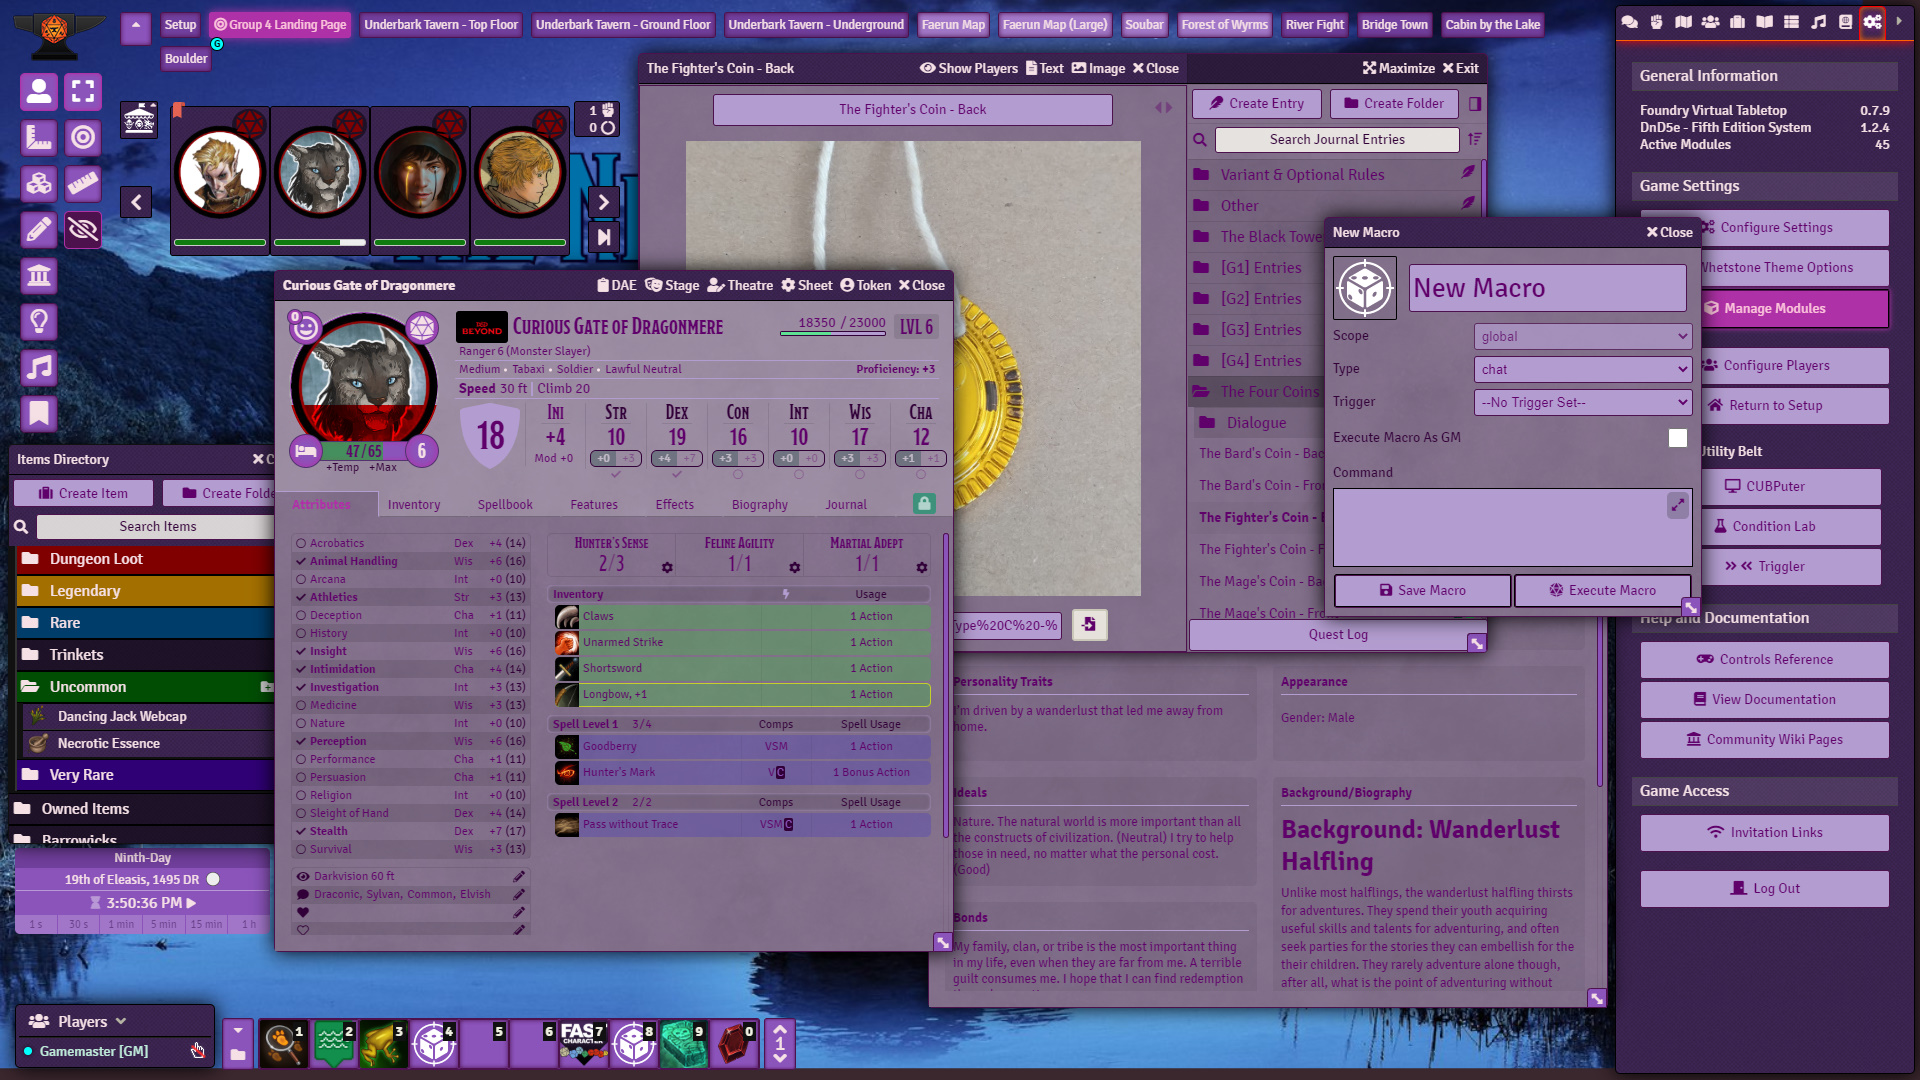The width and height of the screenshot is (1920, 1080).
Task: Open the macro Type dropdown
Action: click(x=1582, y=370)
